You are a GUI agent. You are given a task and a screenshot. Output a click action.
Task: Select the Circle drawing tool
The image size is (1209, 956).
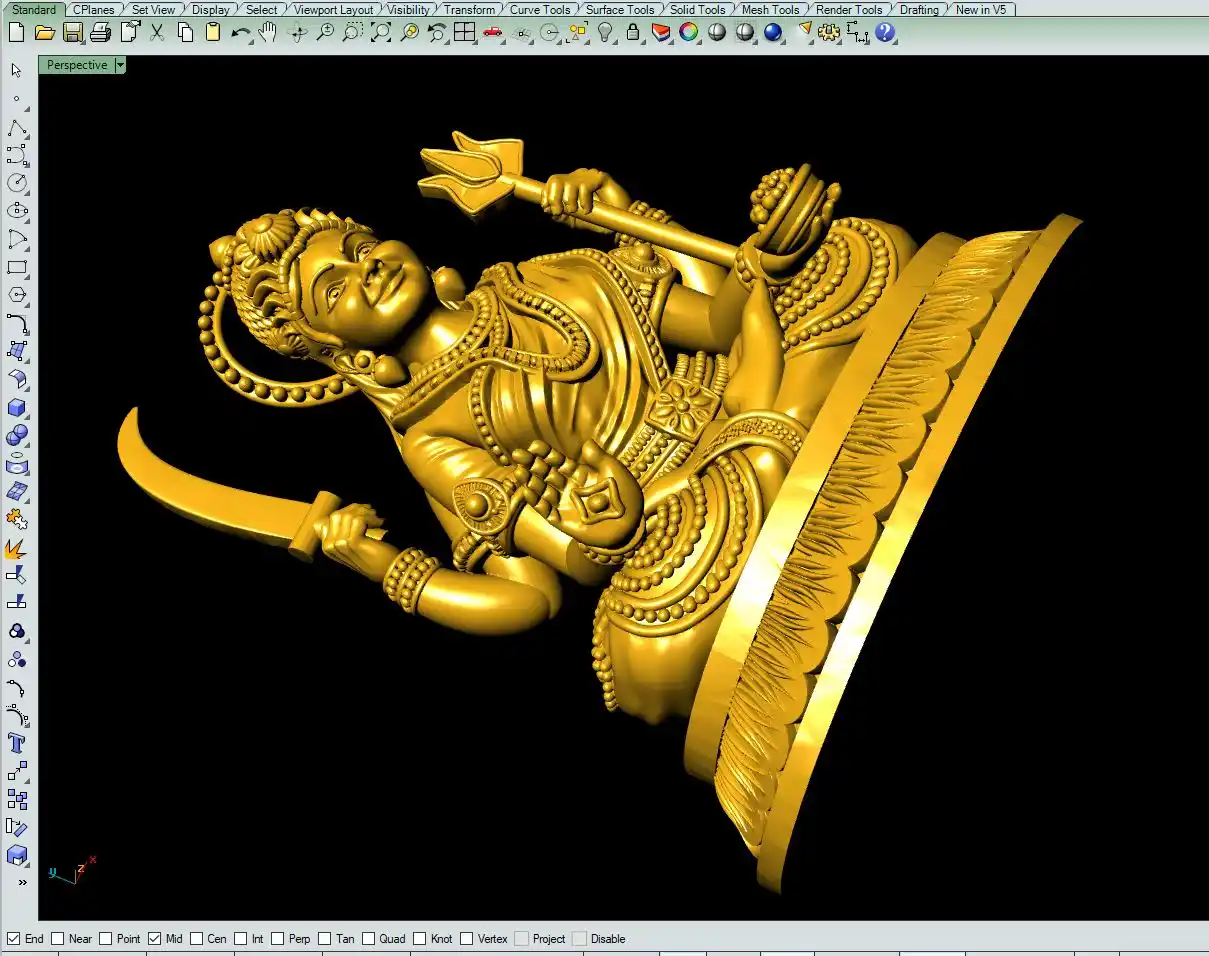[x=17, y=183]
